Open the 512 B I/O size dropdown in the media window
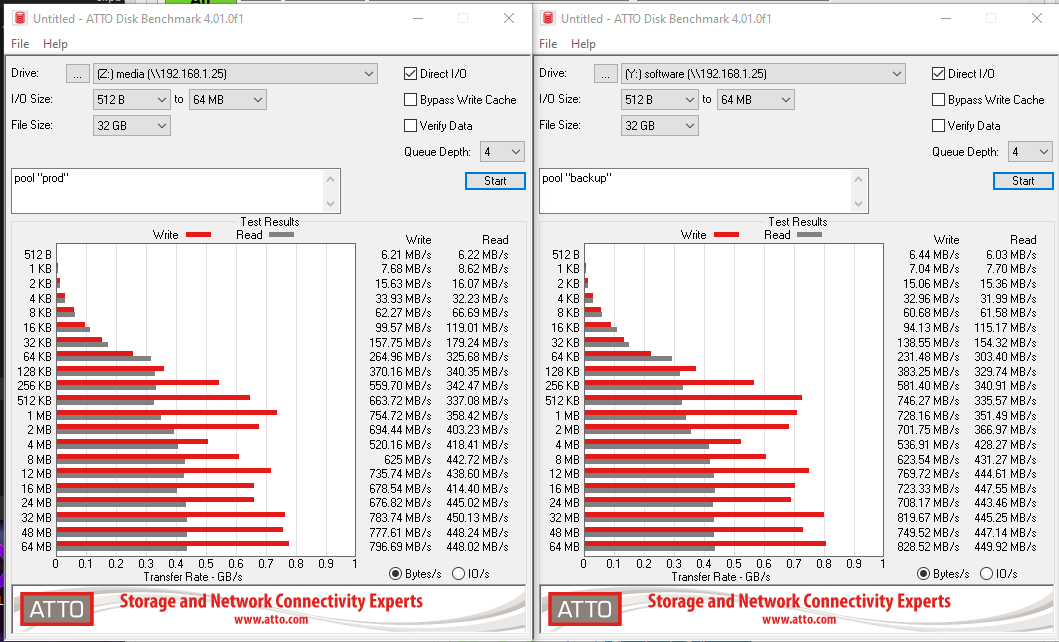 (132, 100)
